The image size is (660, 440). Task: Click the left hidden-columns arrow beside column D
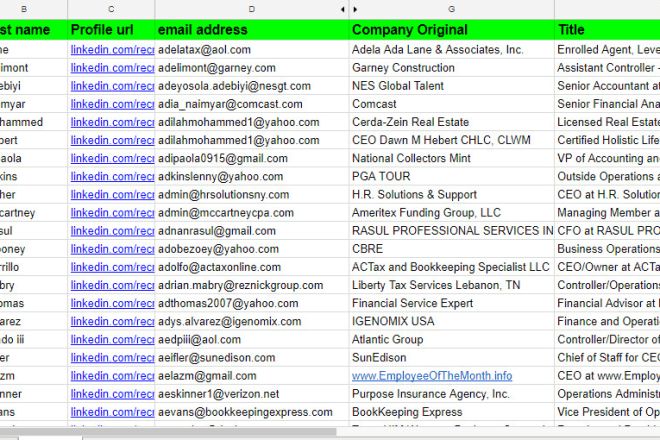pyautogui.click(x=343, y=9)
